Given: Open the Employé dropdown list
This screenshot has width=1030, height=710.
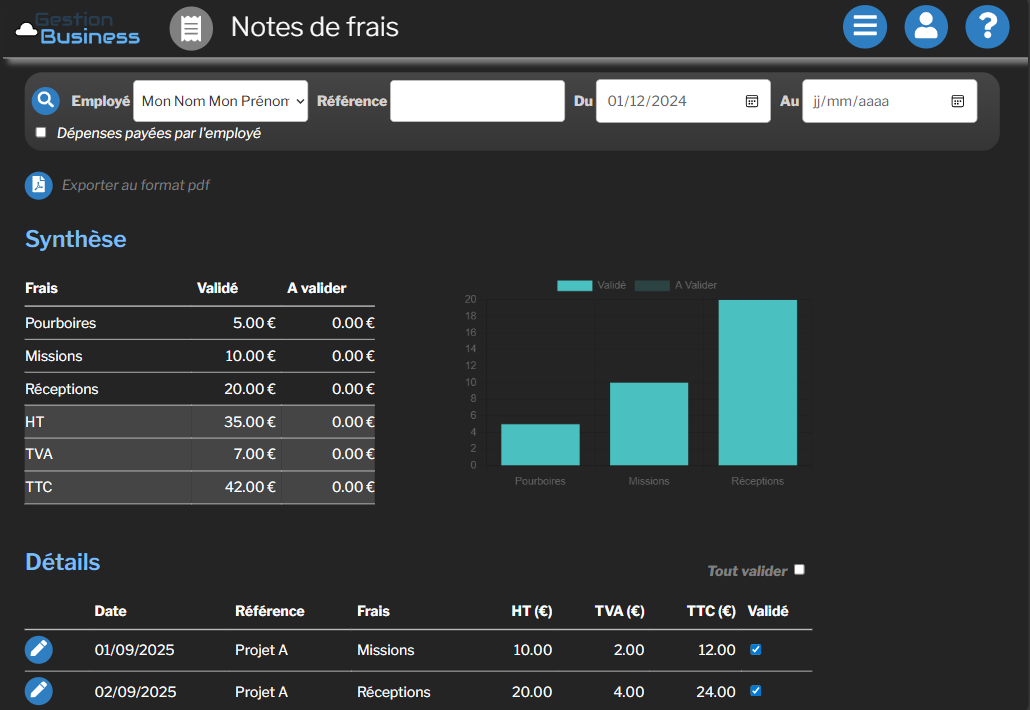Looking at the screenshot, I should (220, 101).
